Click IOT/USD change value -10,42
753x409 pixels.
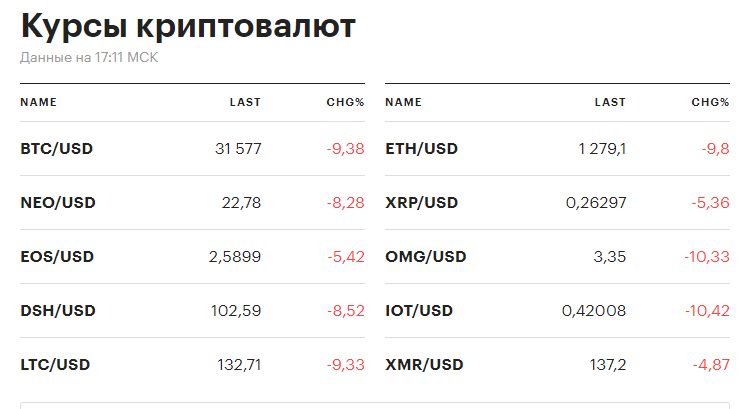click(707, 311)
